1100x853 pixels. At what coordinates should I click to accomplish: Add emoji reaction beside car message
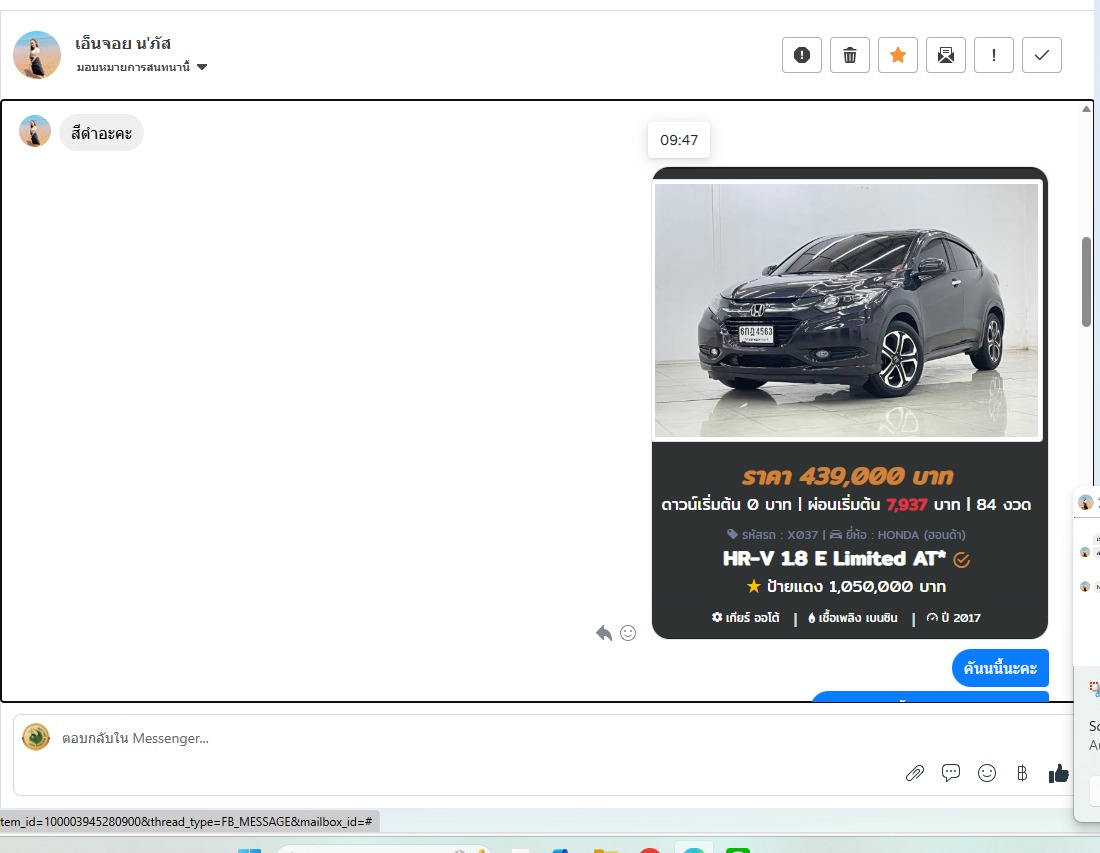628,633
